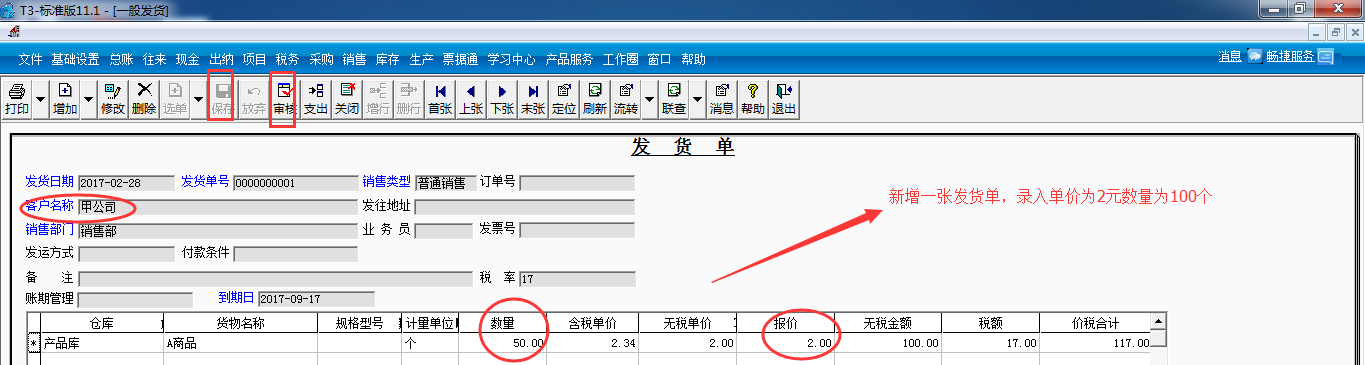This screenshot has width=1365, height=365.
Task: Open the 基础设置 menu
Action: tap(75, 59)
